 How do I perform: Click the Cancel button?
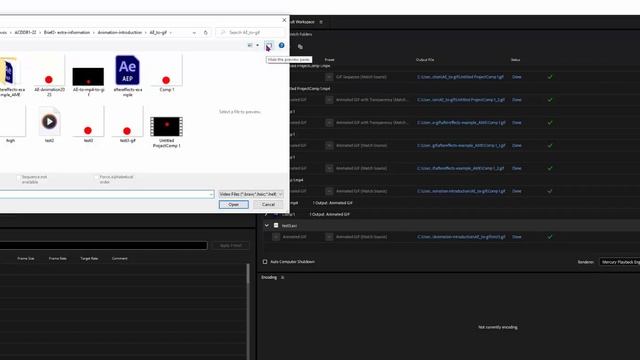pos(268,204)
